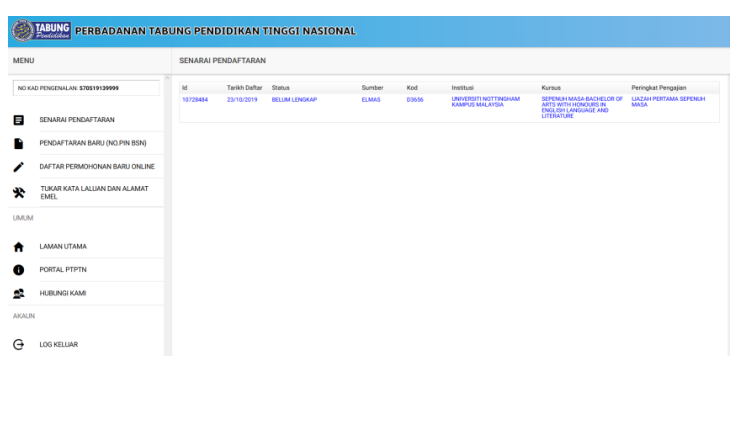
Task: Click the D3656 code link
Action: (415, 100)
